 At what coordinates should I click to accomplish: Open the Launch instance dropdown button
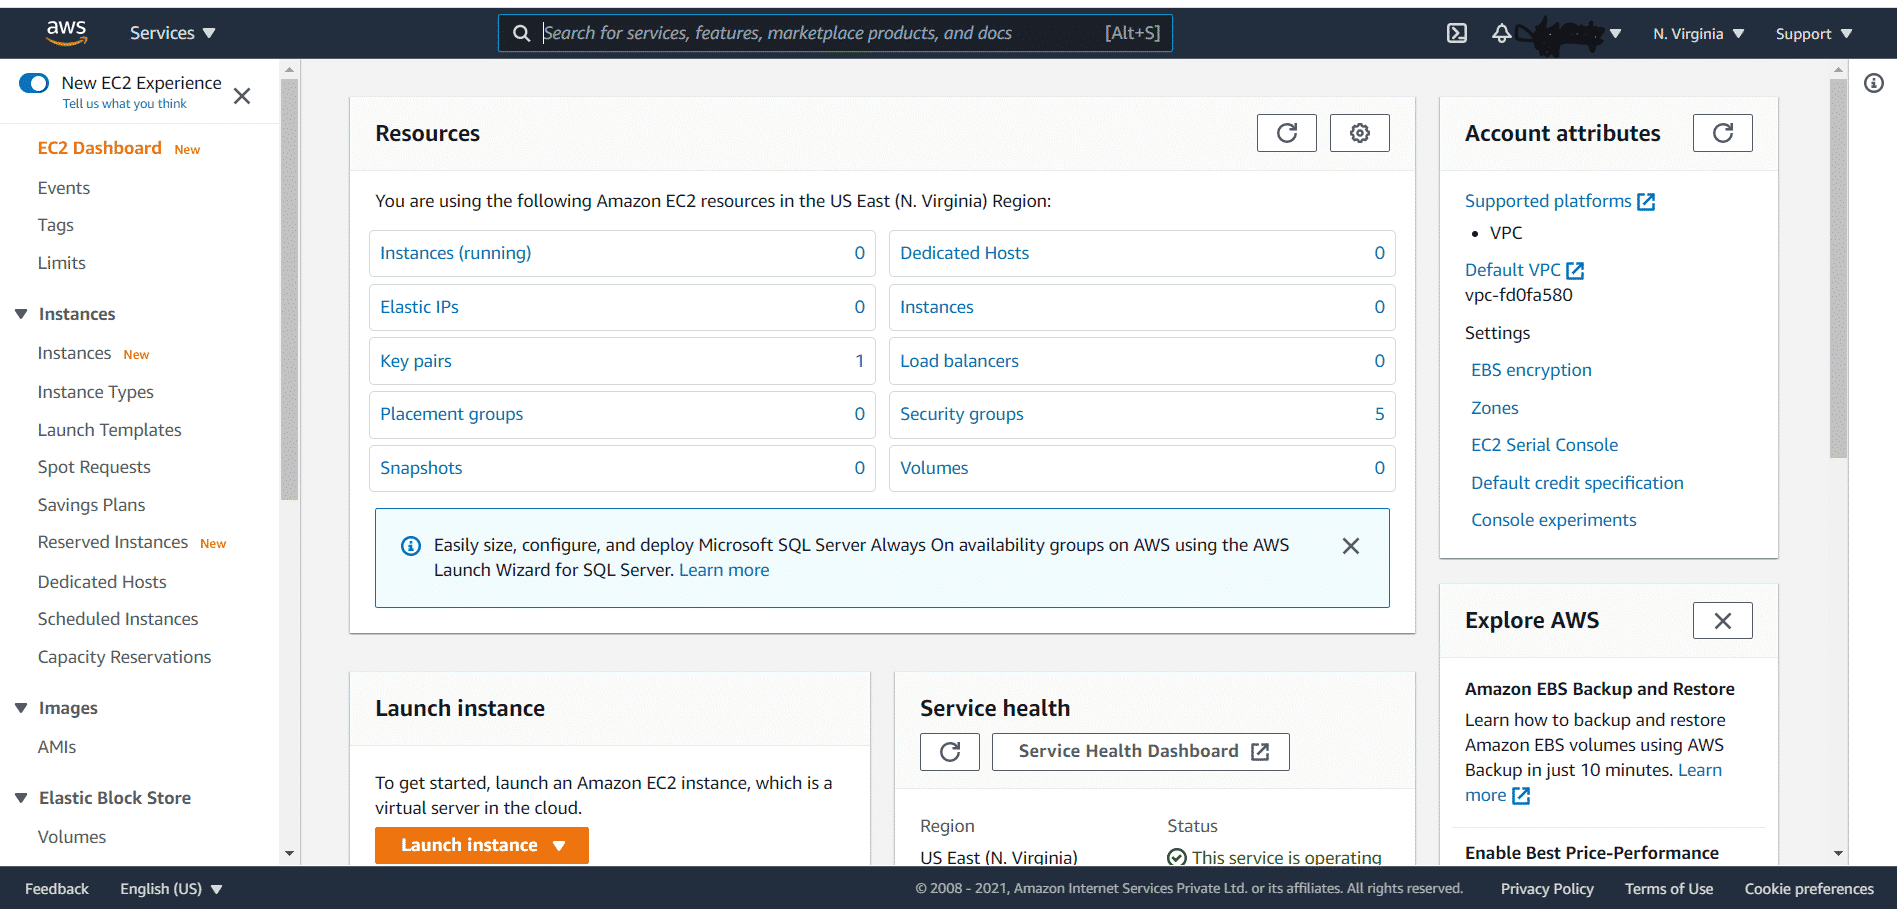click(x=482, y=845)
